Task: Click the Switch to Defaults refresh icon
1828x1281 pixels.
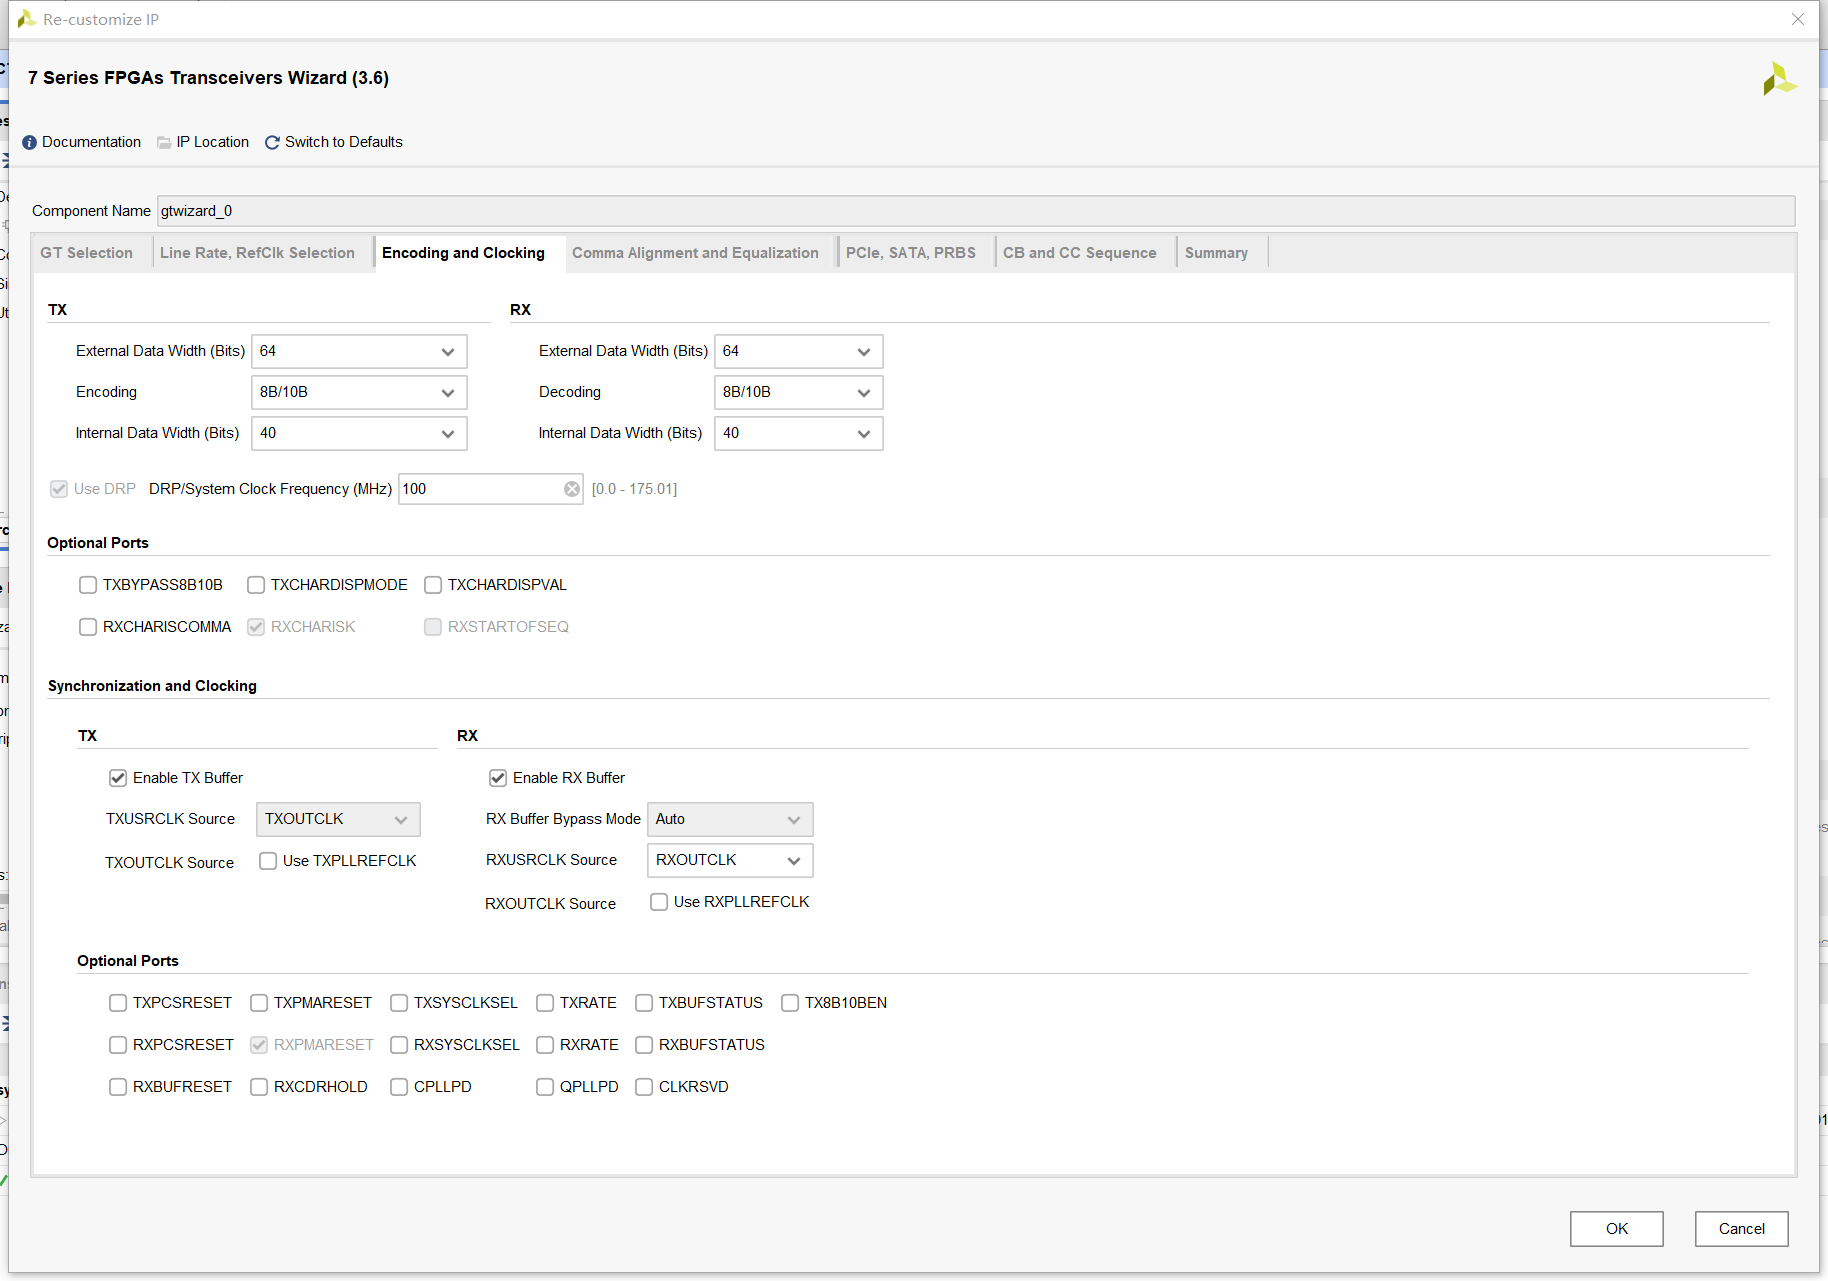Action: coord(272,143)
